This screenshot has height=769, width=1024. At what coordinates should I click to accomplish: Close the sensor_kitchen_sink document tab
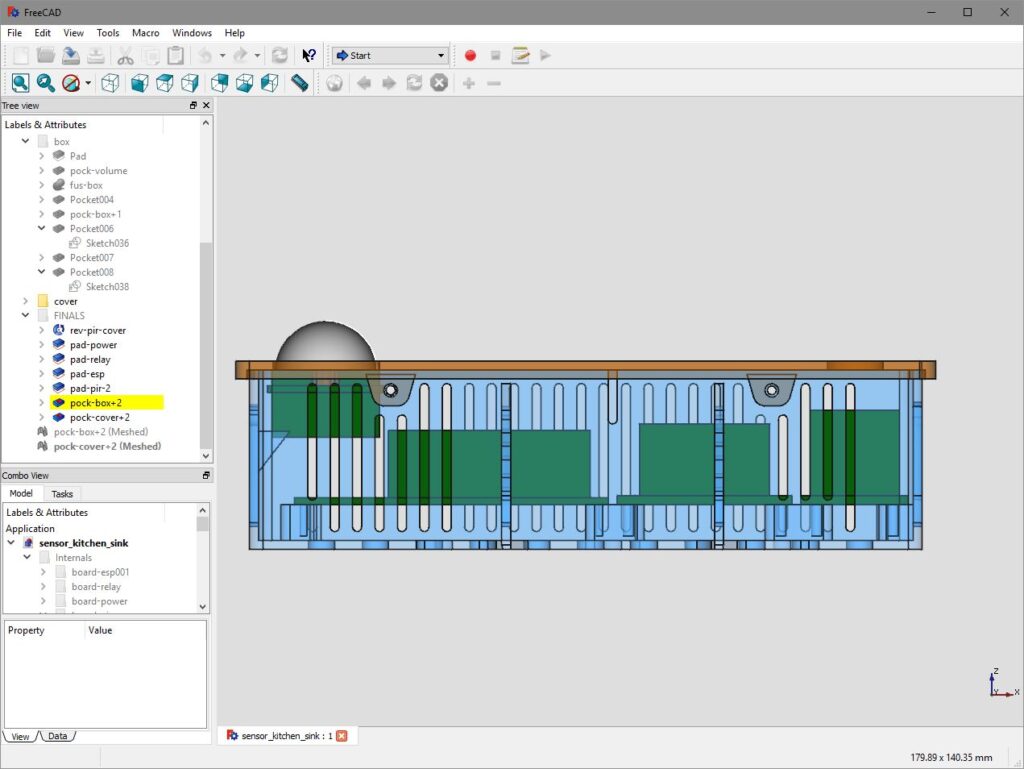(342, 736)
